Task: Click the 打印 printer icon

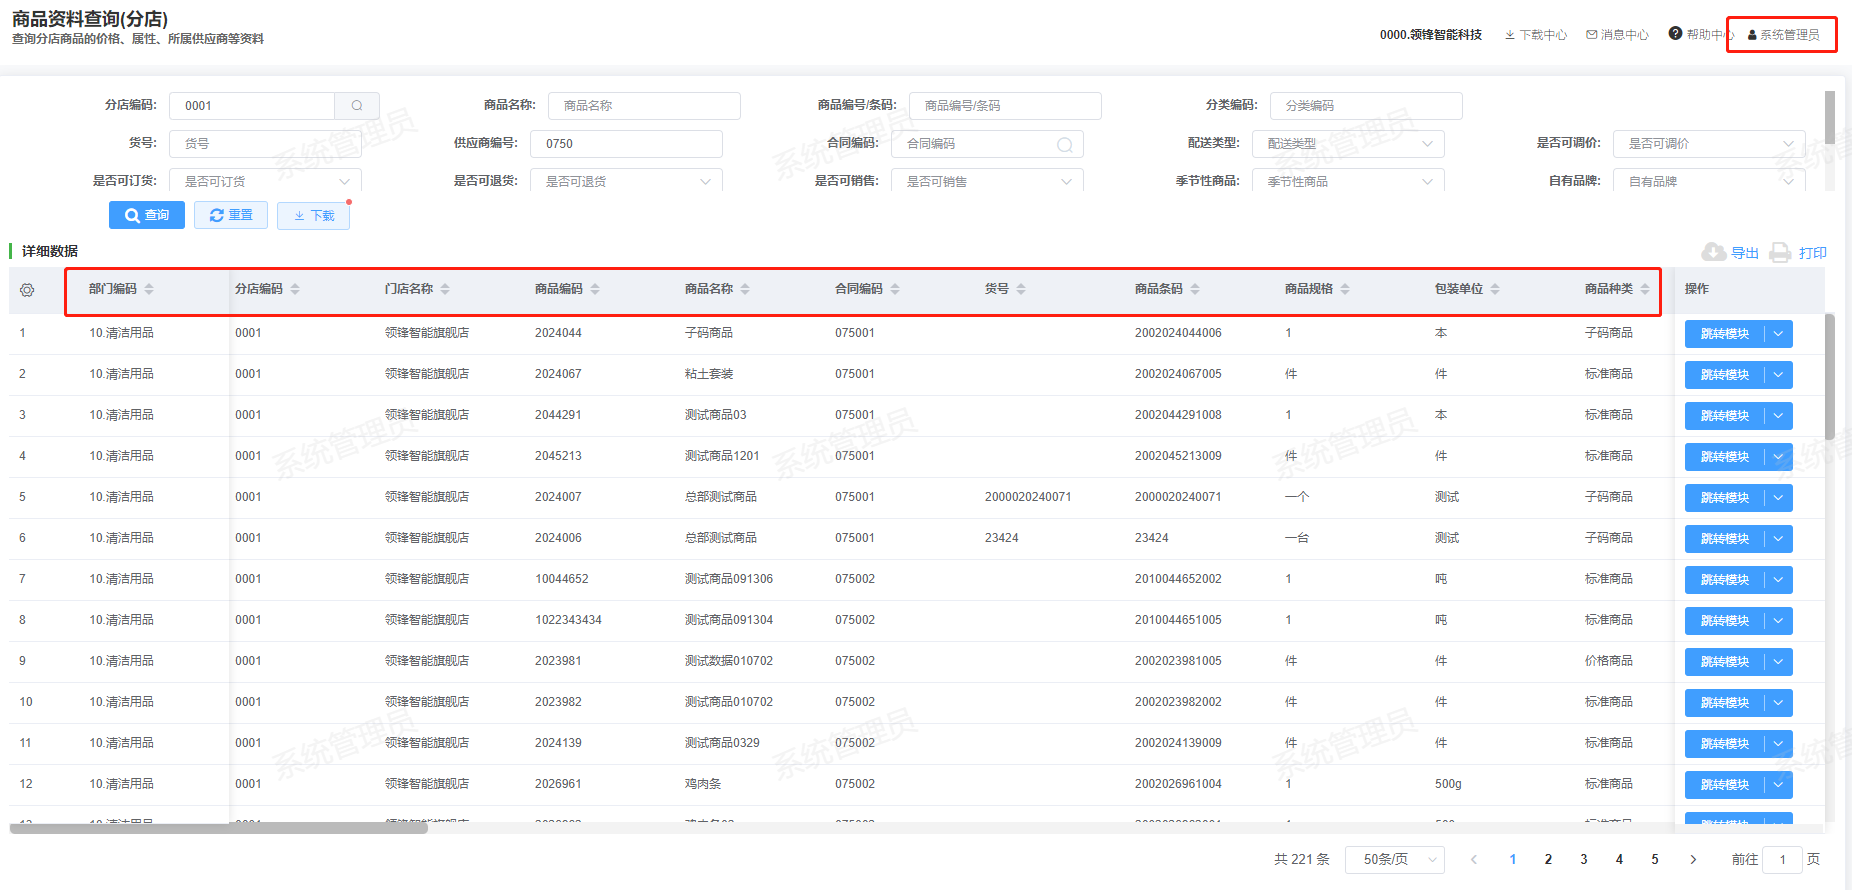Action: pos(1780,252)
